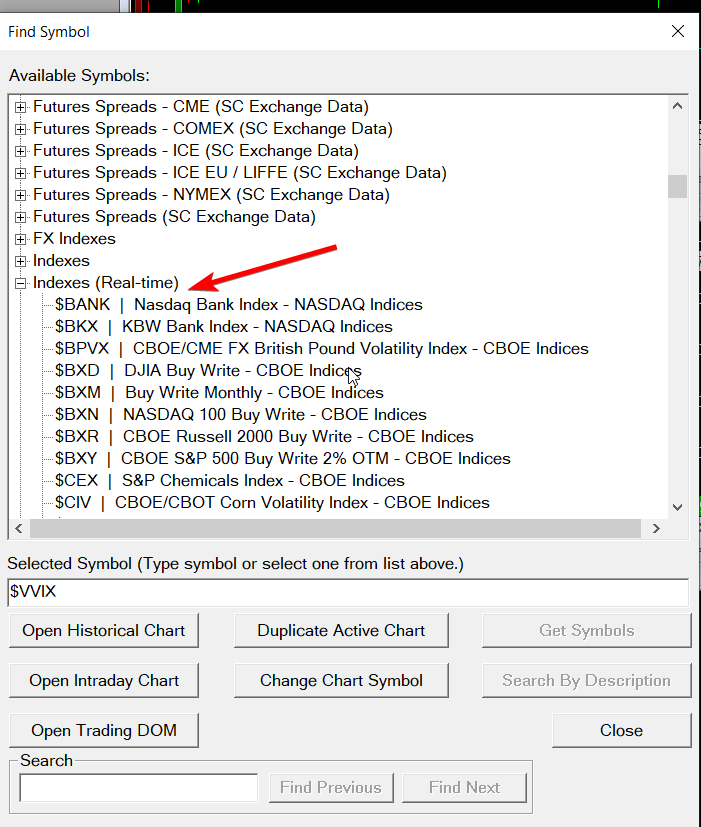The width and height of the screenshot is (701, 827).
Task: Close the Find Symbol dialog with X
Action: coord(678,31)
